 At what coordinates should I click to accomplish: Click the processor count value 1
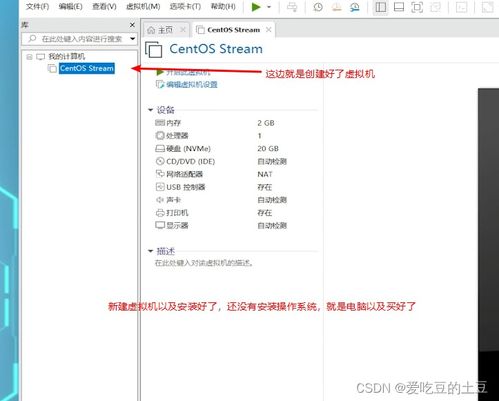[259, 136]
